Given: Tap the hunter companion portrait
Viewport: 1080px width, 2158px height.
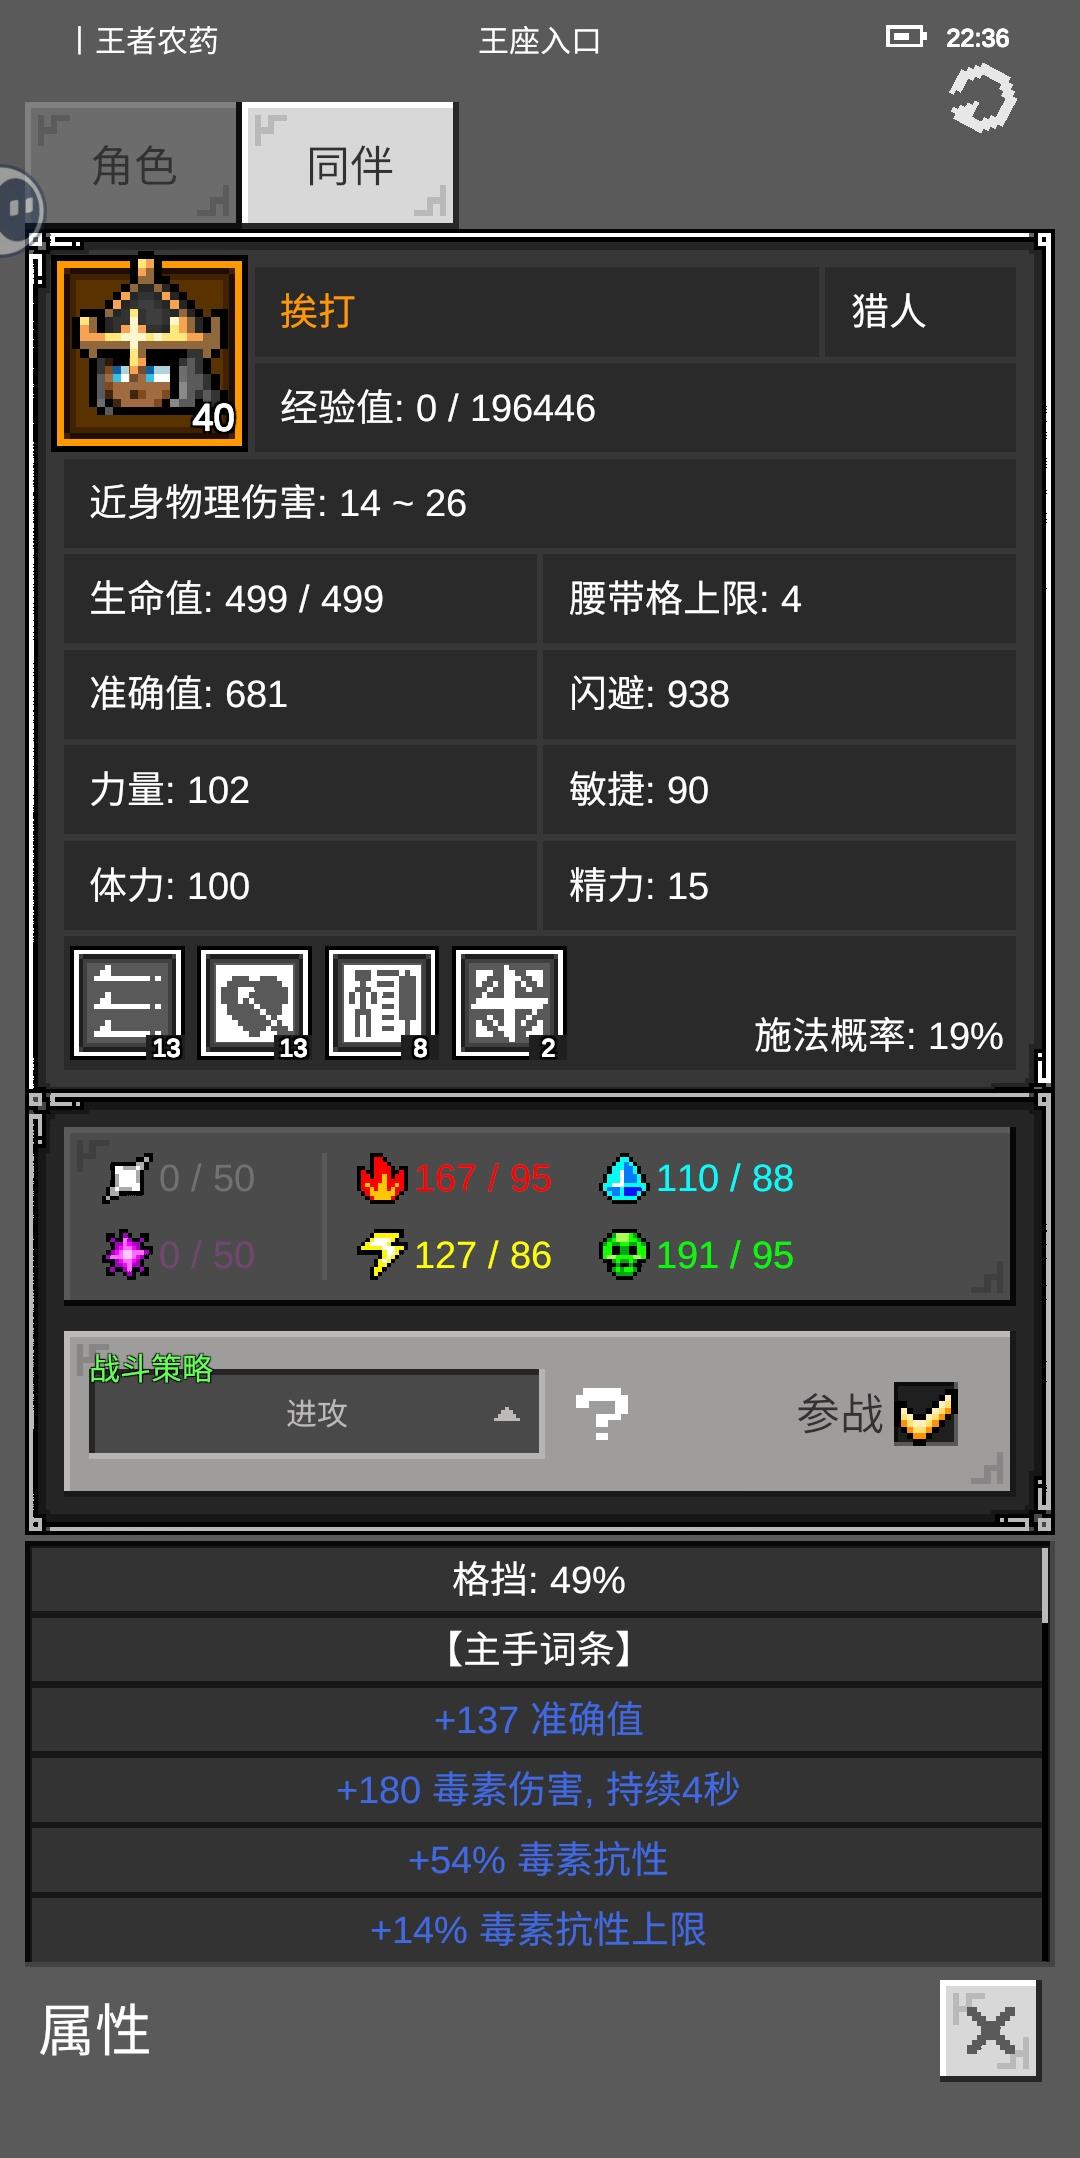Looking at the screenshot, I should (x=150, y=352).
